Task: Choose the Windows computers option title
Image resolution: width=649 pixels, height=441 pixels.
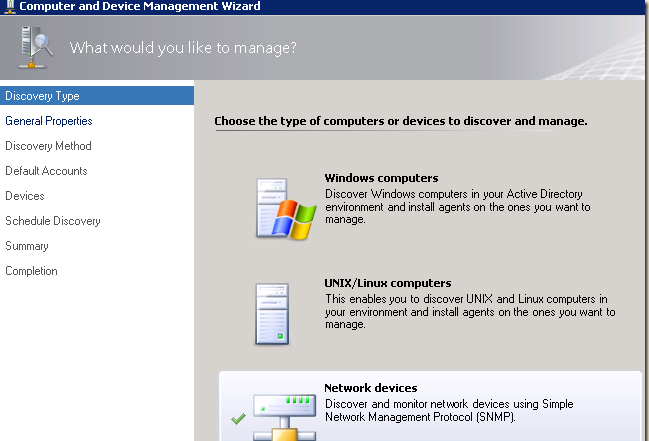Action: coord(381,178)
